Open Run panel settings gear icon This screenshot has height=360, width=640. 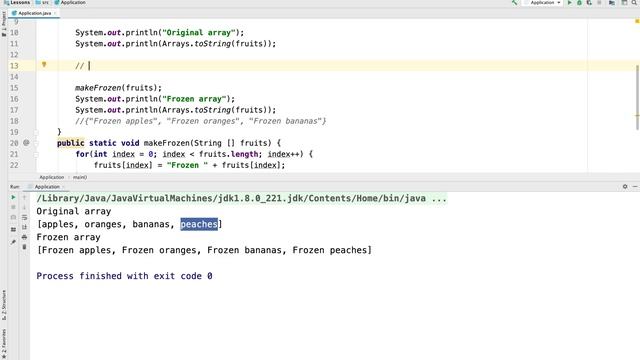(625, 187)
